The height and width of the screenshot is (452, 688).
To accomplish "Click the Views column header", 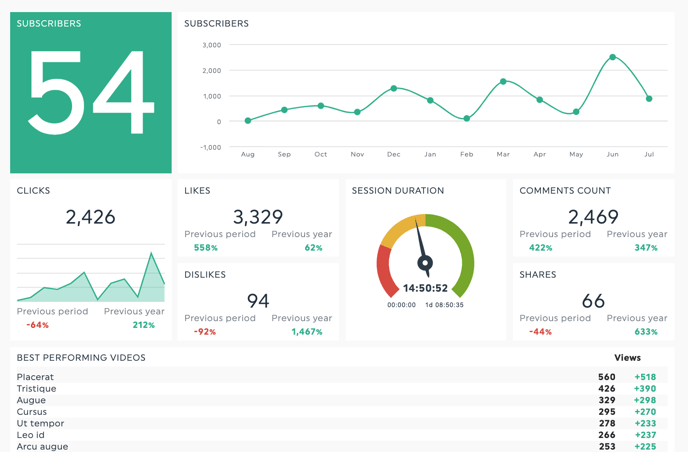I will pyautogui.click(x=627, y=357).
